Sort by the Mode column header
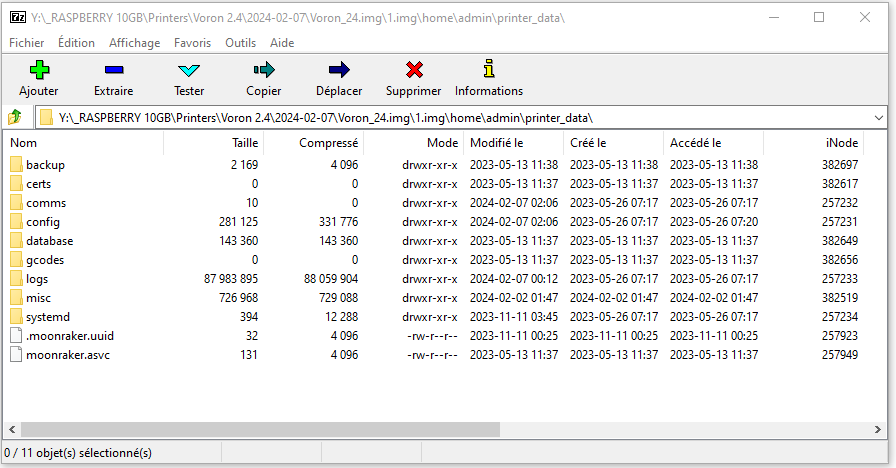This screenshot has width=896, height=468. pos(413,143)
